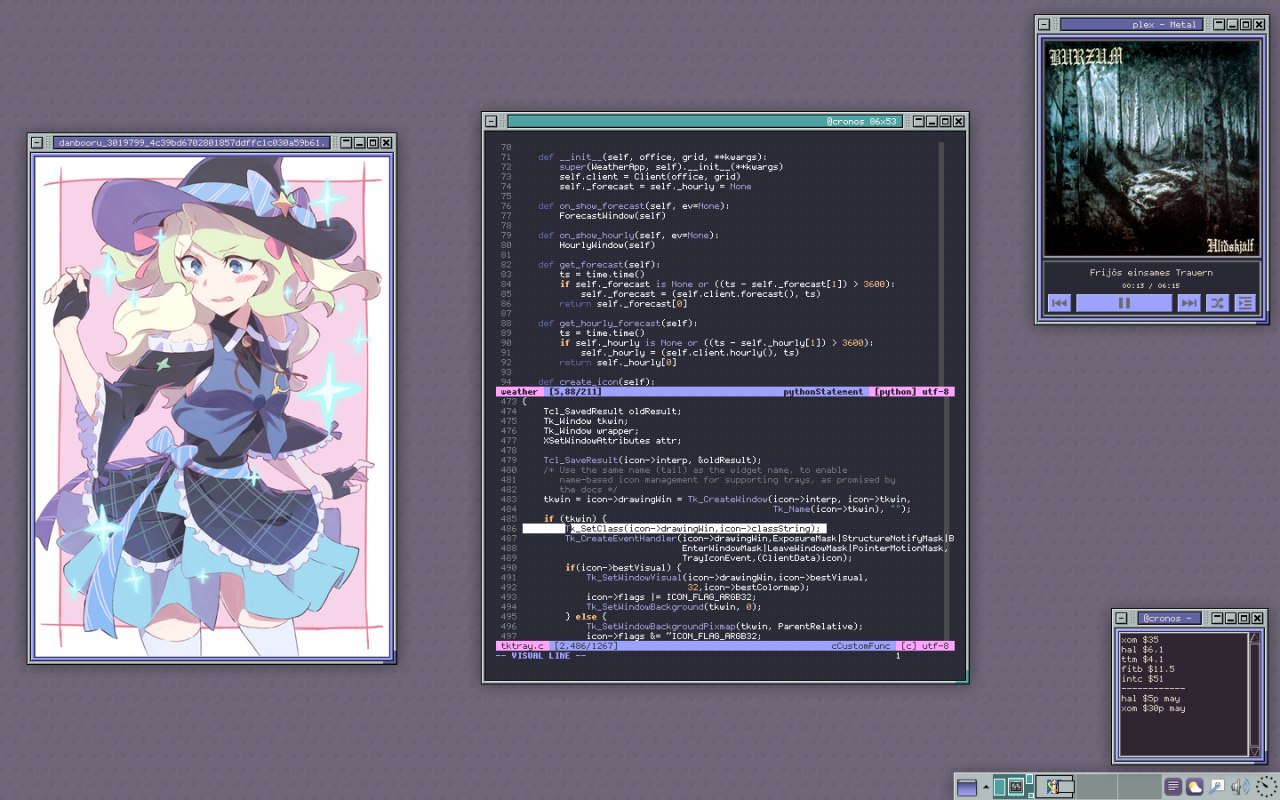Select the terminal workspace in the pager
1280x800 pixels.
[x=1015, y=787]
